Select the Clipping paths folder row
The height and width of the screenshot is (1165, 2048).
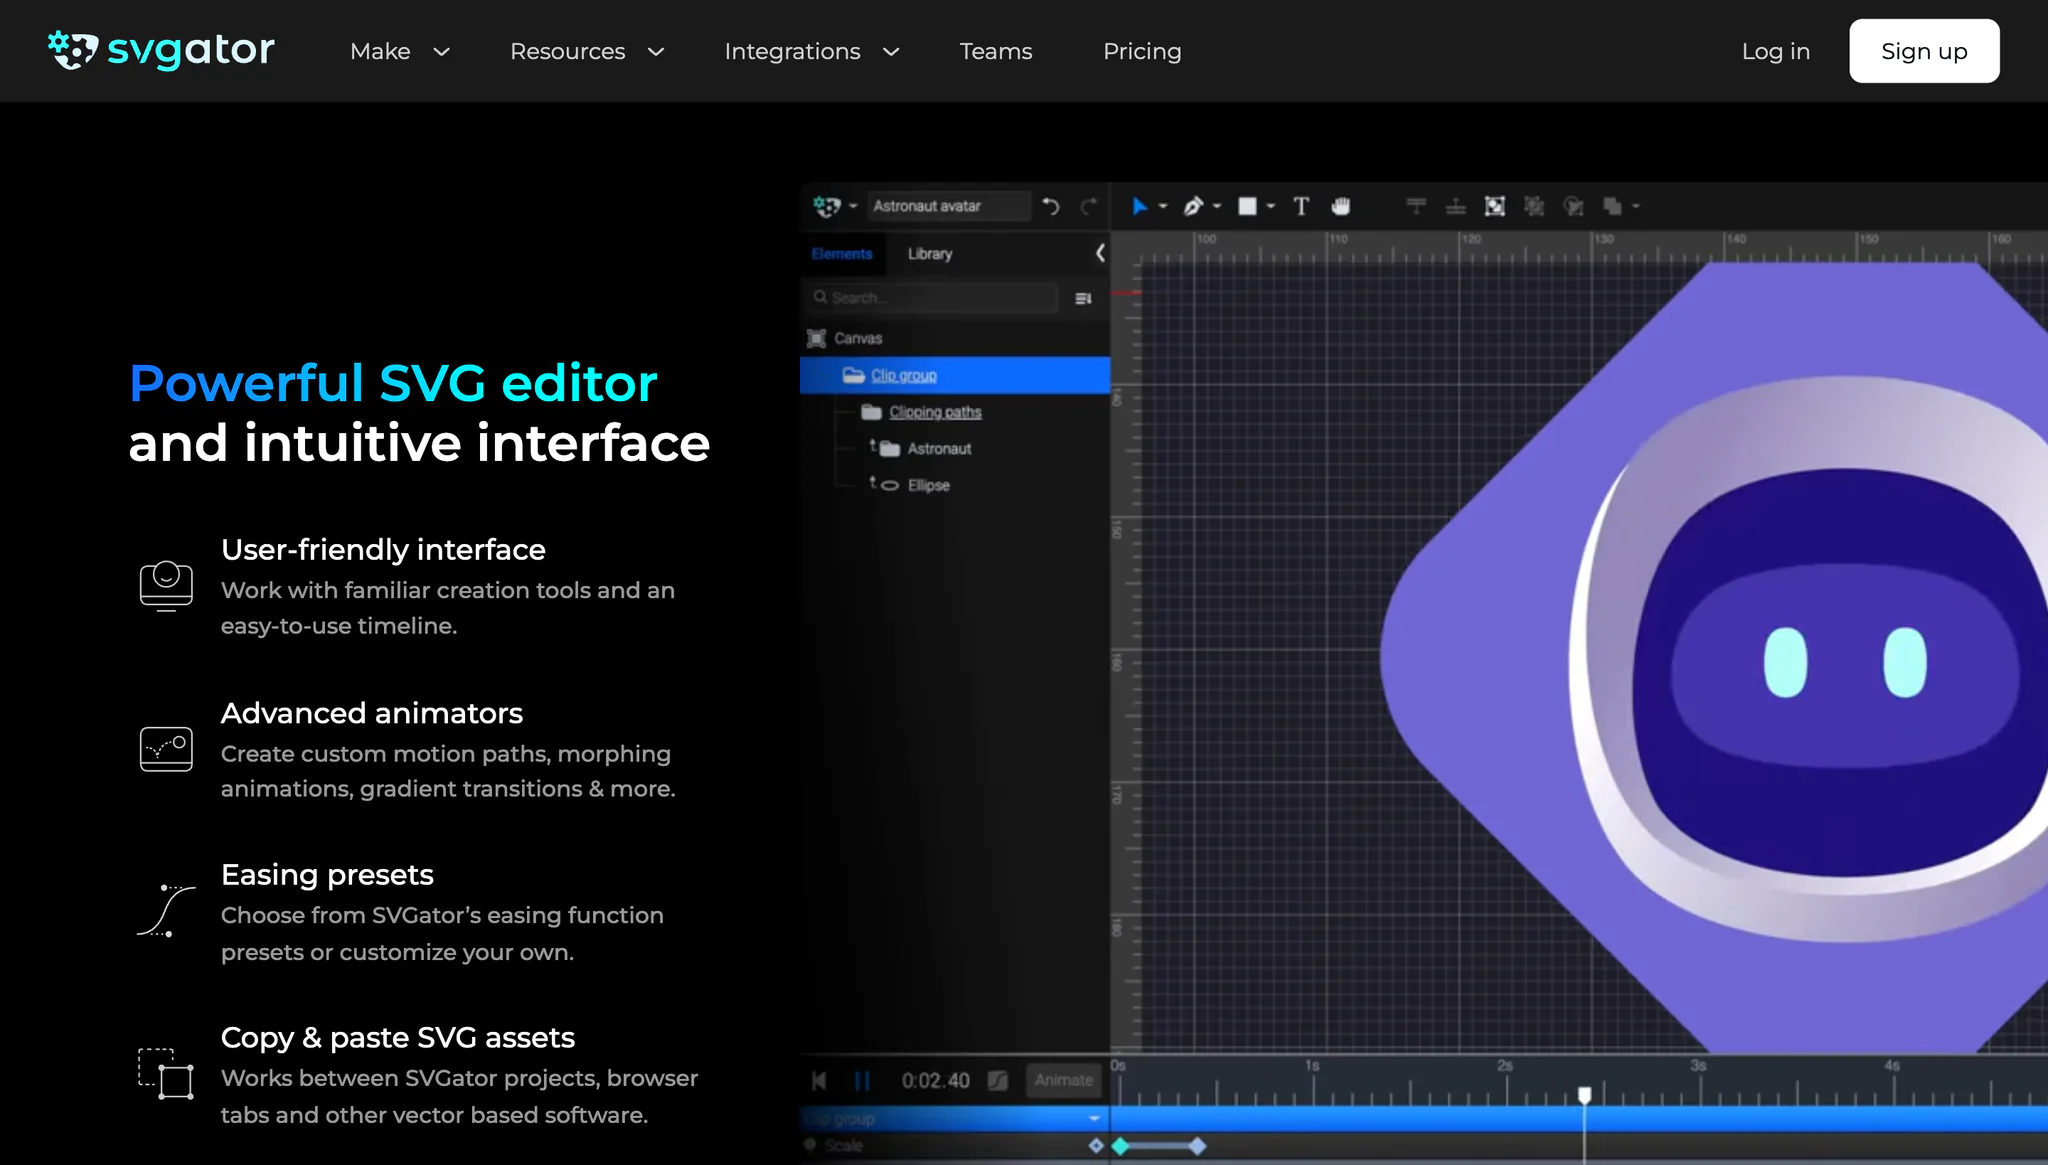point(955,412)
